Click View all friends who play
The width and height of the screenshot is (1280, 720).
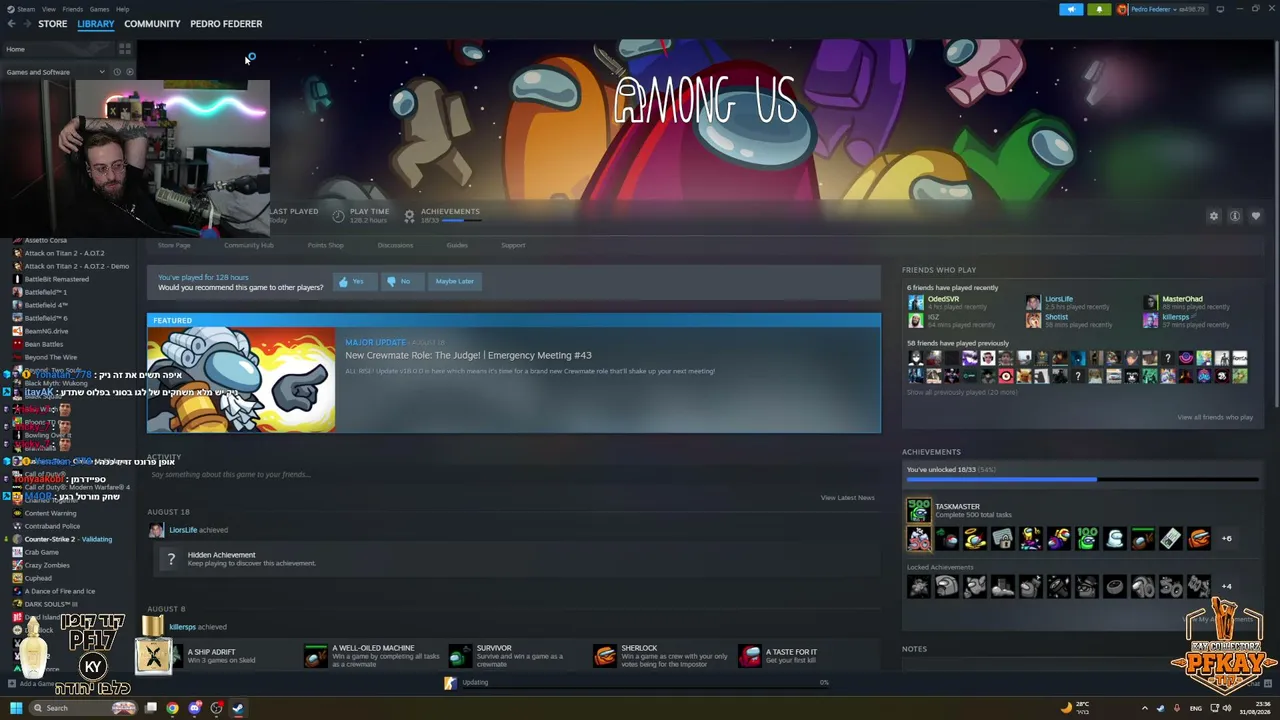[x=1215, y=417]
